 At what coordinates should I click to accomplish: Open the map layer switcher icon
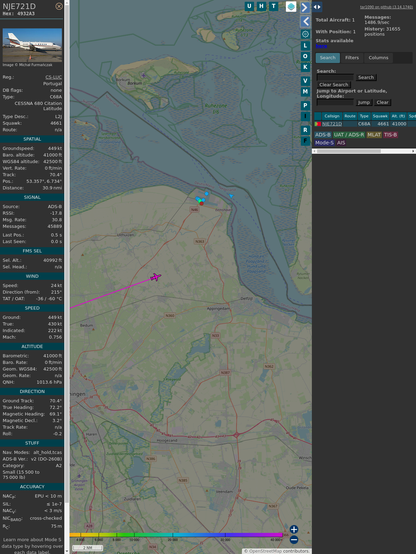point(291,7)
